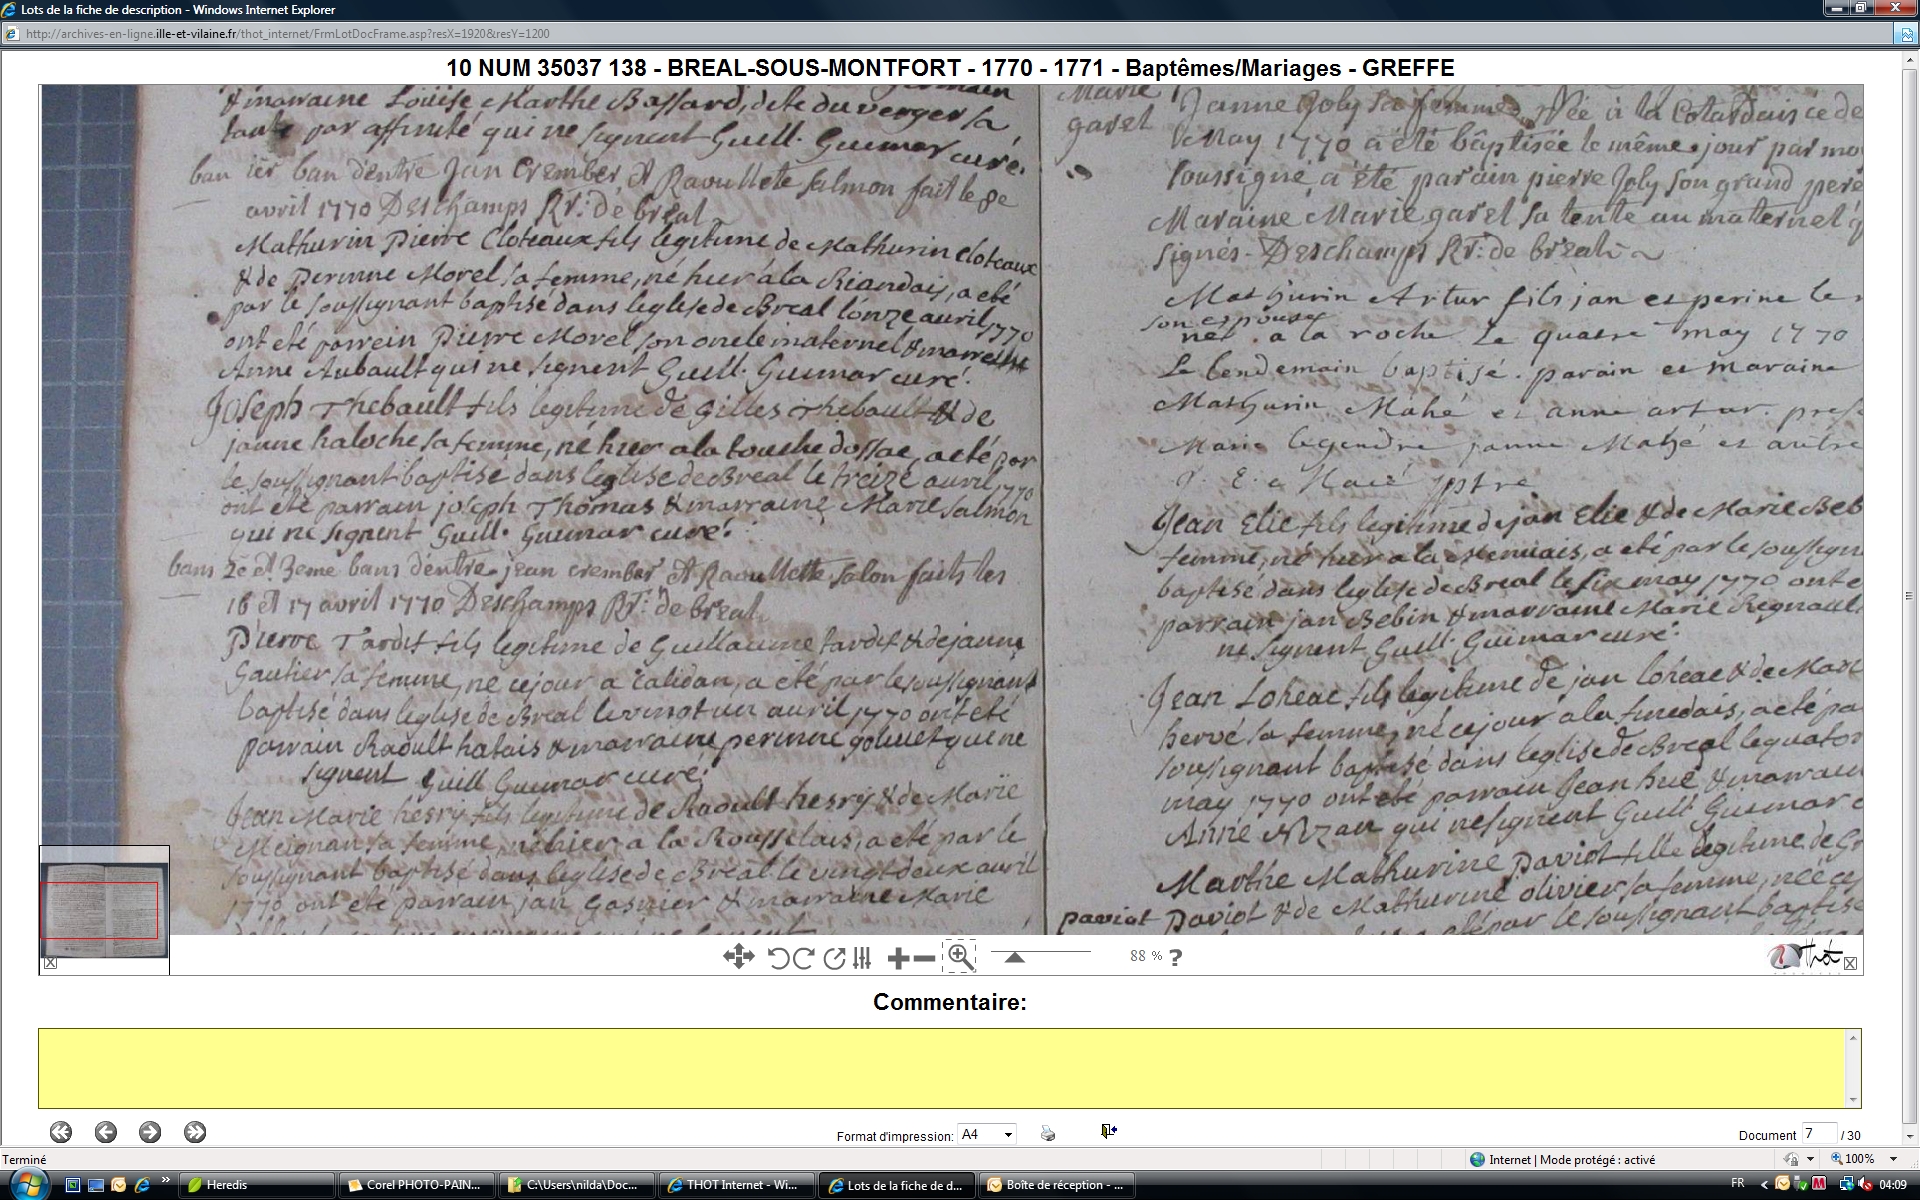Expand the 100% browser zoom dropdown

[1891, 1159]
